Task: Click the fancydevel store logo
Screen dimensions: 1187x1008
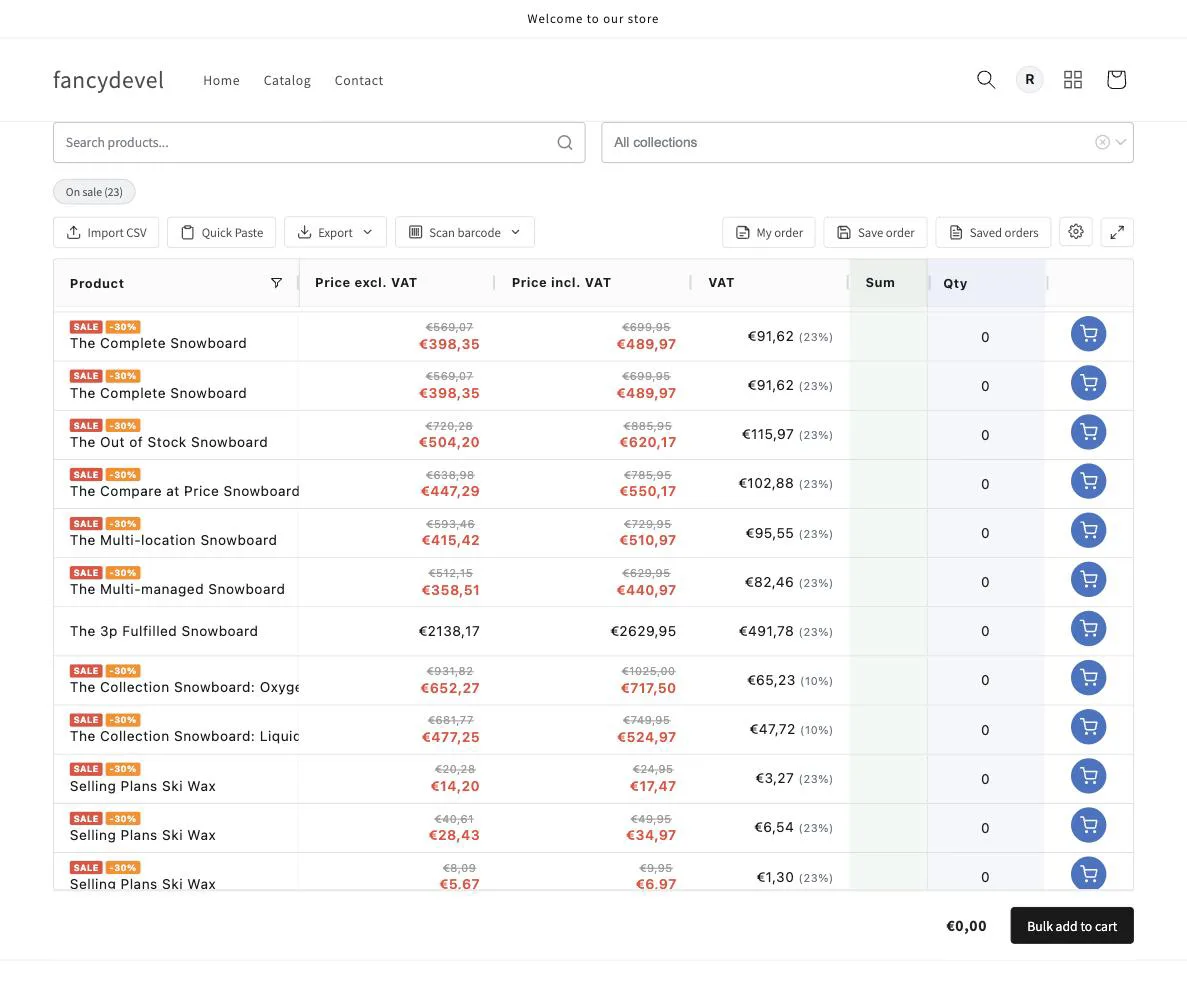Action: (108, 79)
